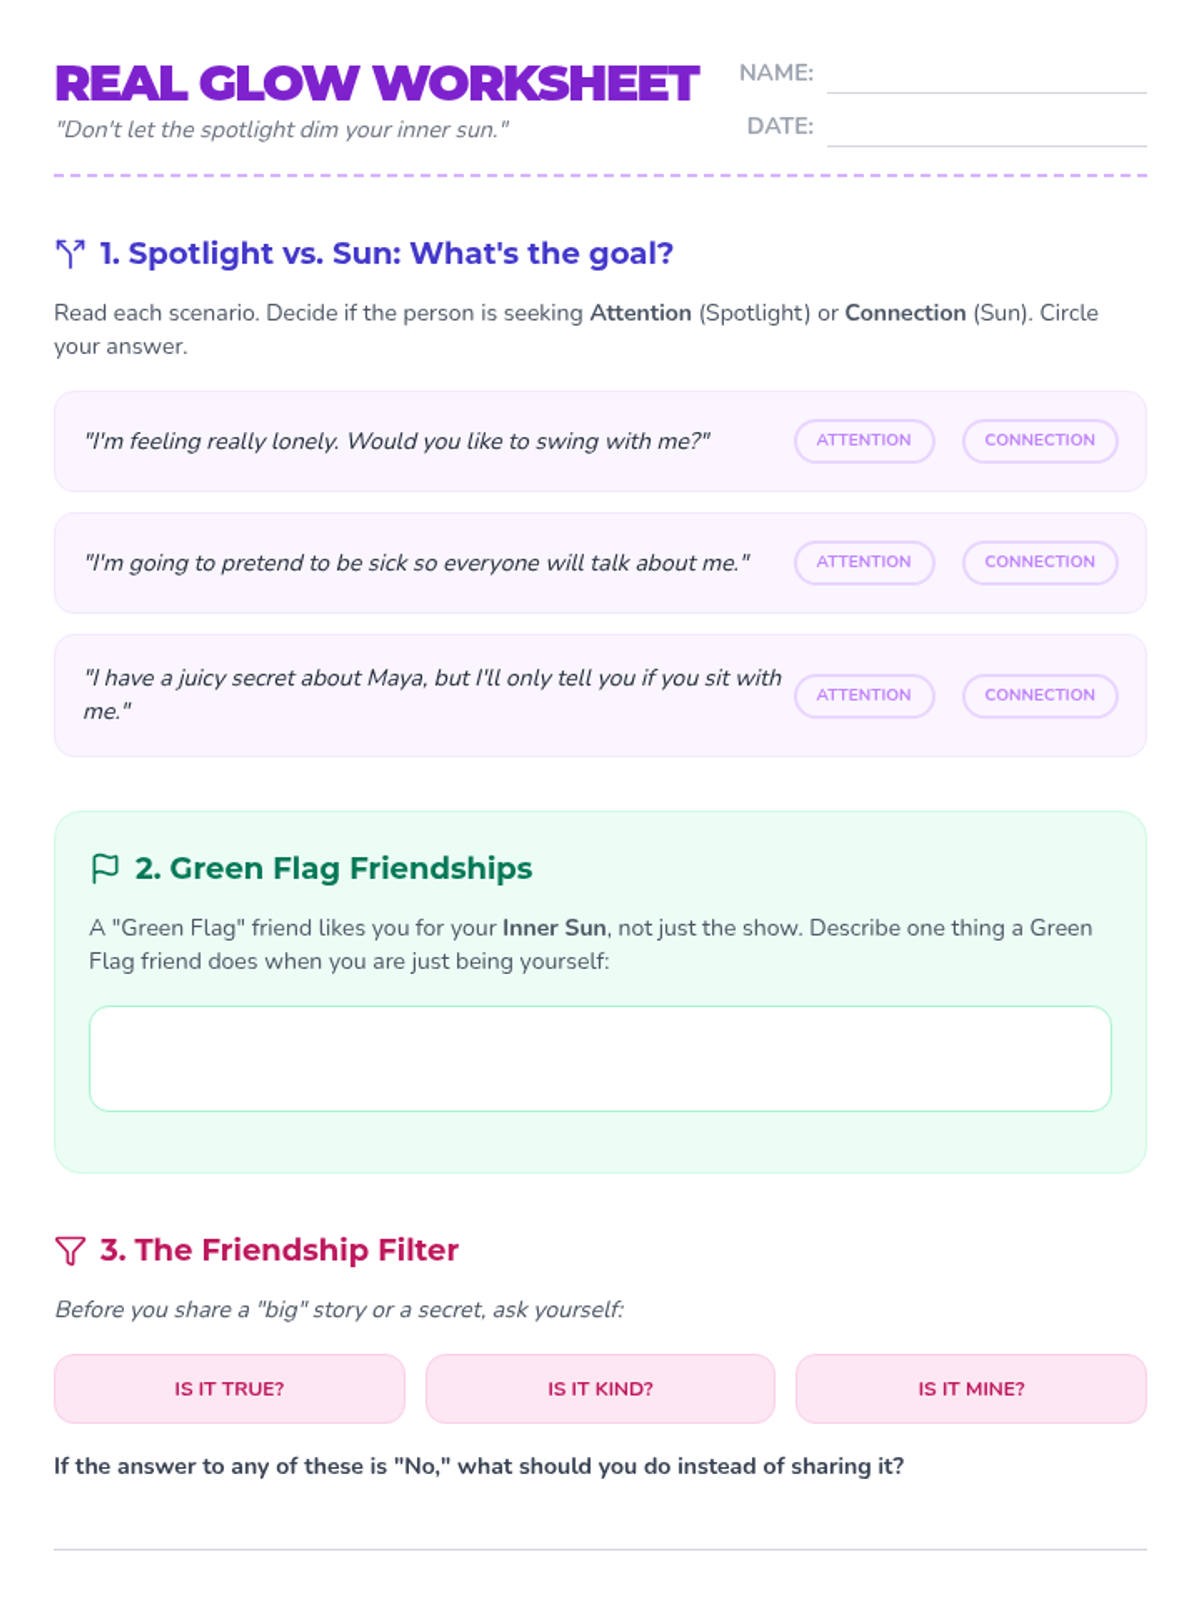Select ATTENTION for the lonely swing scenario
The height and width of the screenshot is (1600, 1200).
coord(864,441)
